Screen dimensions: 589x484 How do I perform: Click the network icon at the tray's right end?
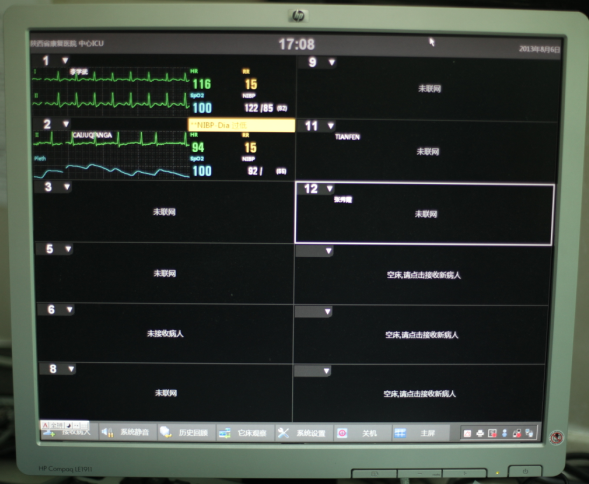(x=529, y=433)
